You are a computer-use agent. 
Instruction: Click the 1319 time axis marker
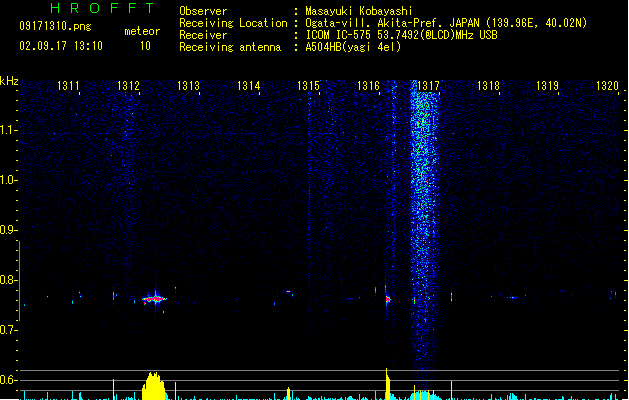point(548,86)
